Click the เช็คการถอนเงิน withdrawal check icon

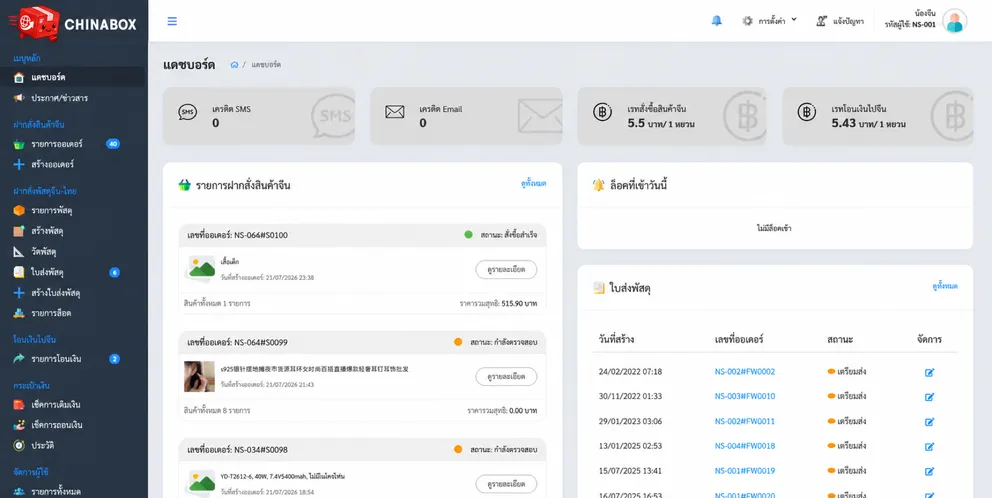(x=19, y=425)
